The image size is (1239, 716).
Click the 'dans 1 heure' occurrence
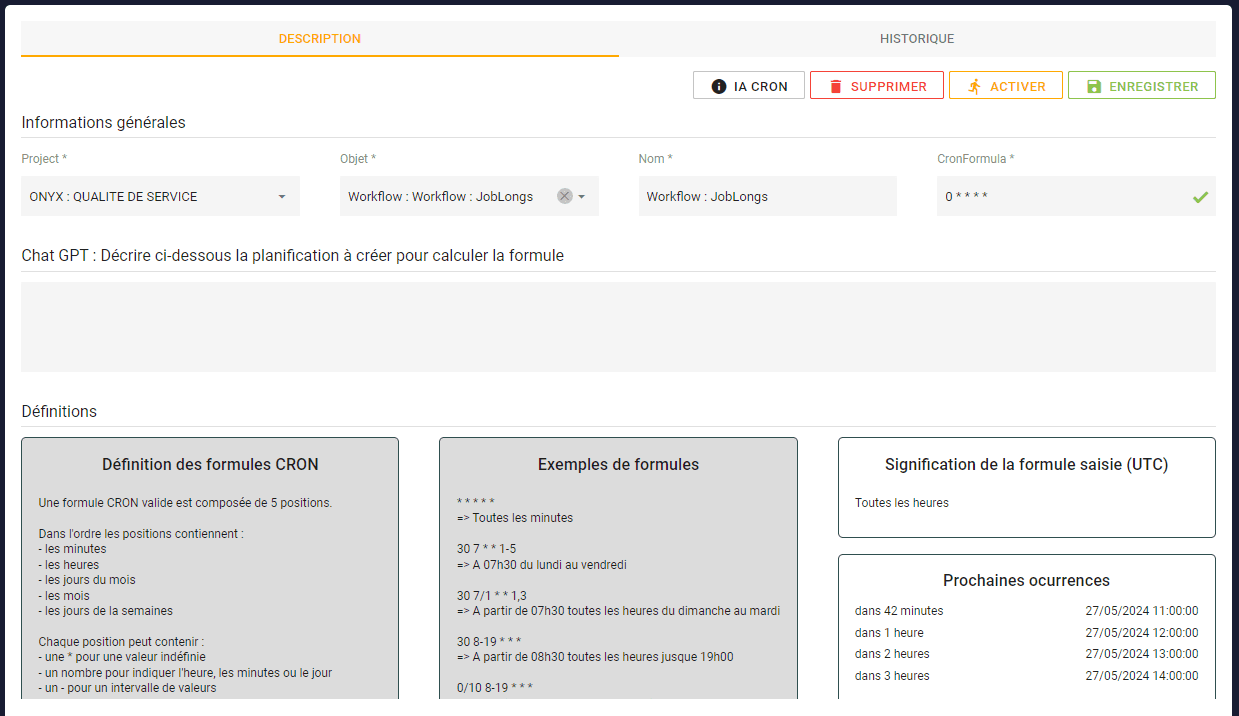tap(889, 632)
